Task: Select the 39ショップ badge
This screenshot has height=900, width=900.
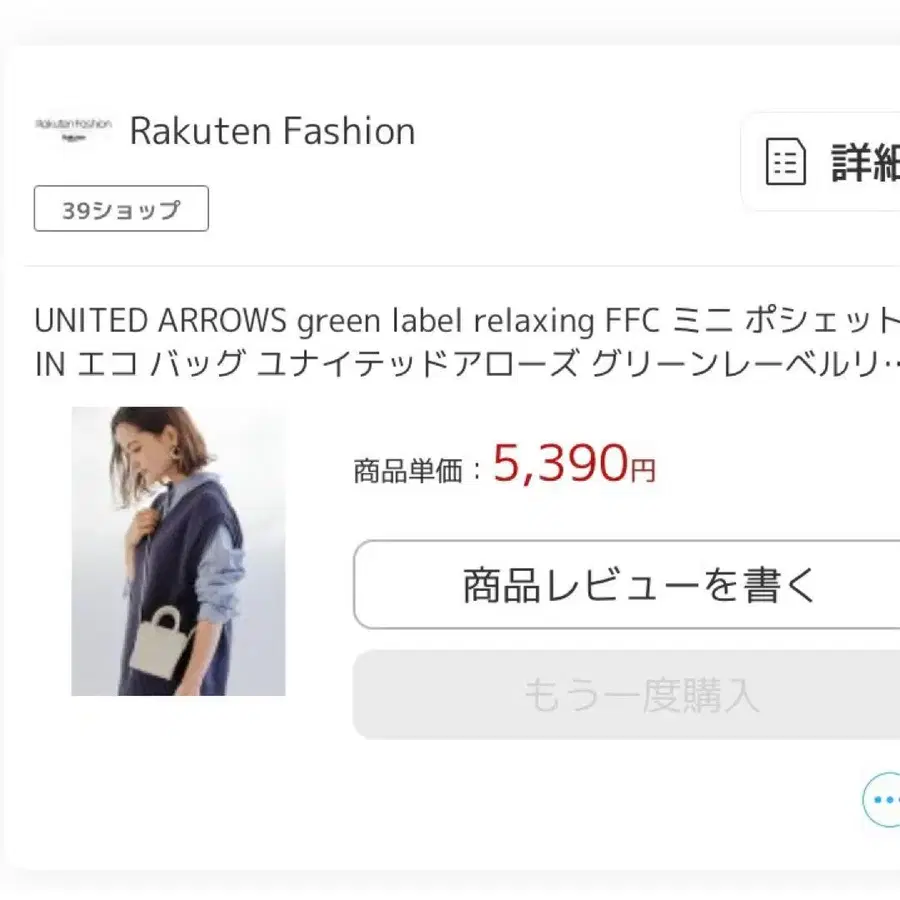Action: (121, 209)
